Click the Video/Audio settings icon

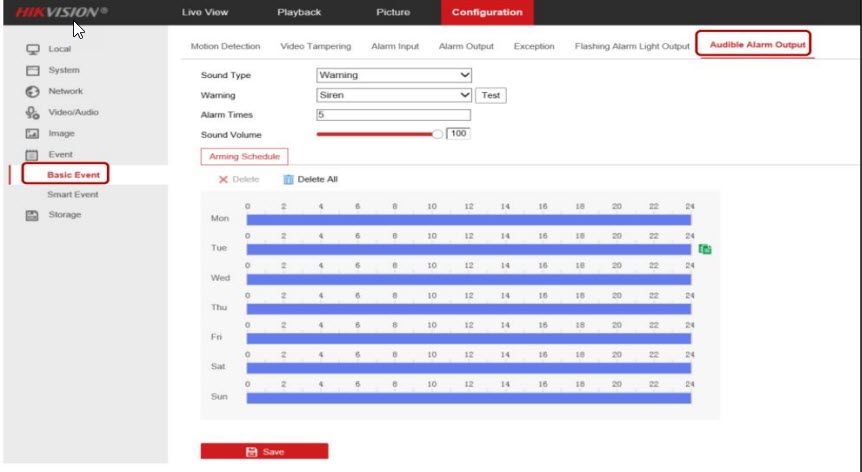(32, 113)
